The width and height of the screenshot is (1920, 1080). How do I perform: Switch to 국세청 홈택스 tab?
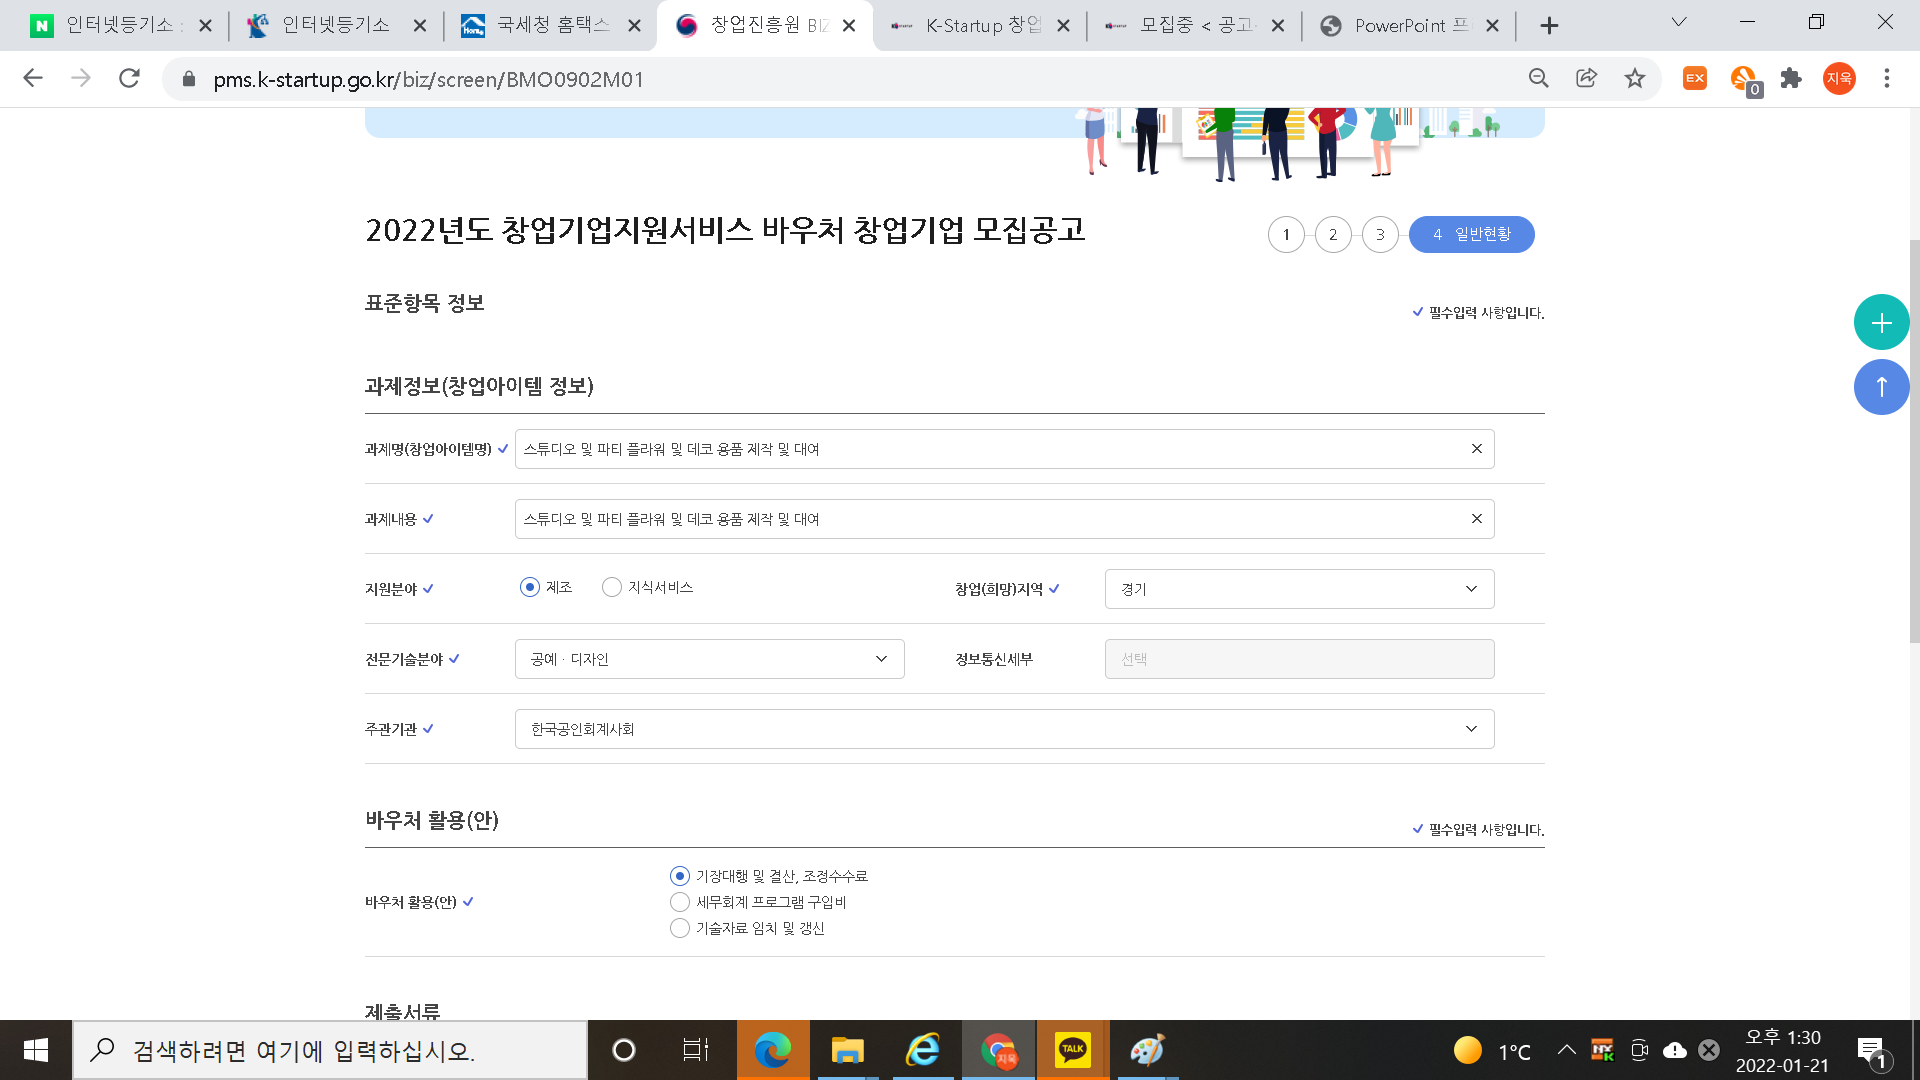point(551,26)
